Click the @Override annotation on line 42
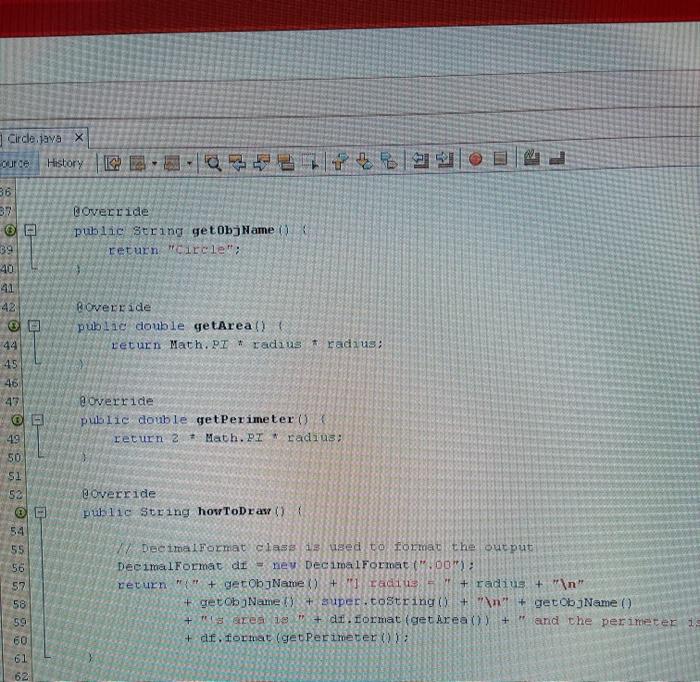The width and height of the screenshot is (700, 682). click(113, 307)
